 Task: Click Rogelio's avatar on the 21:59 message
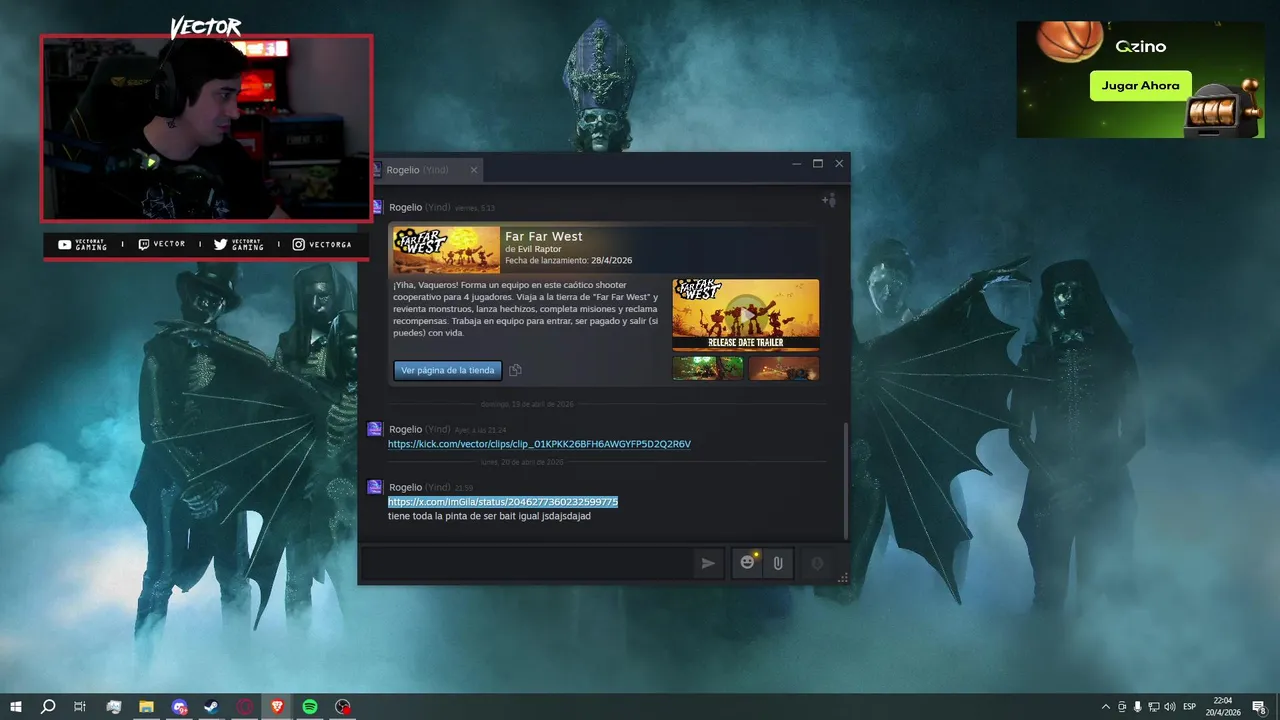[x=375, y=487]
